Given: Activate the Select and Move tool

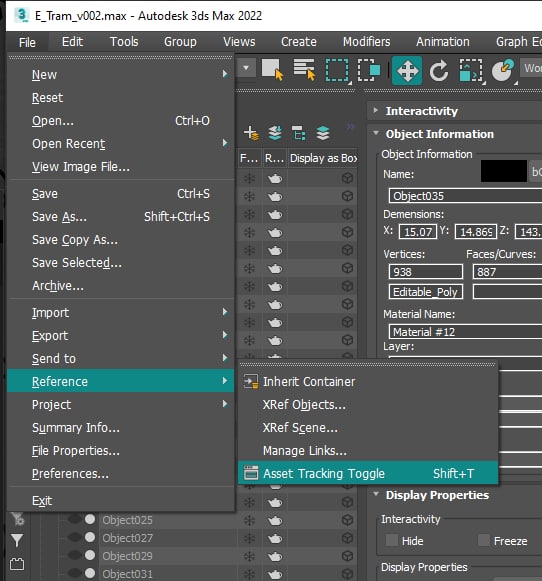Looking at the screenshot, I should click(x=407, y=70).
